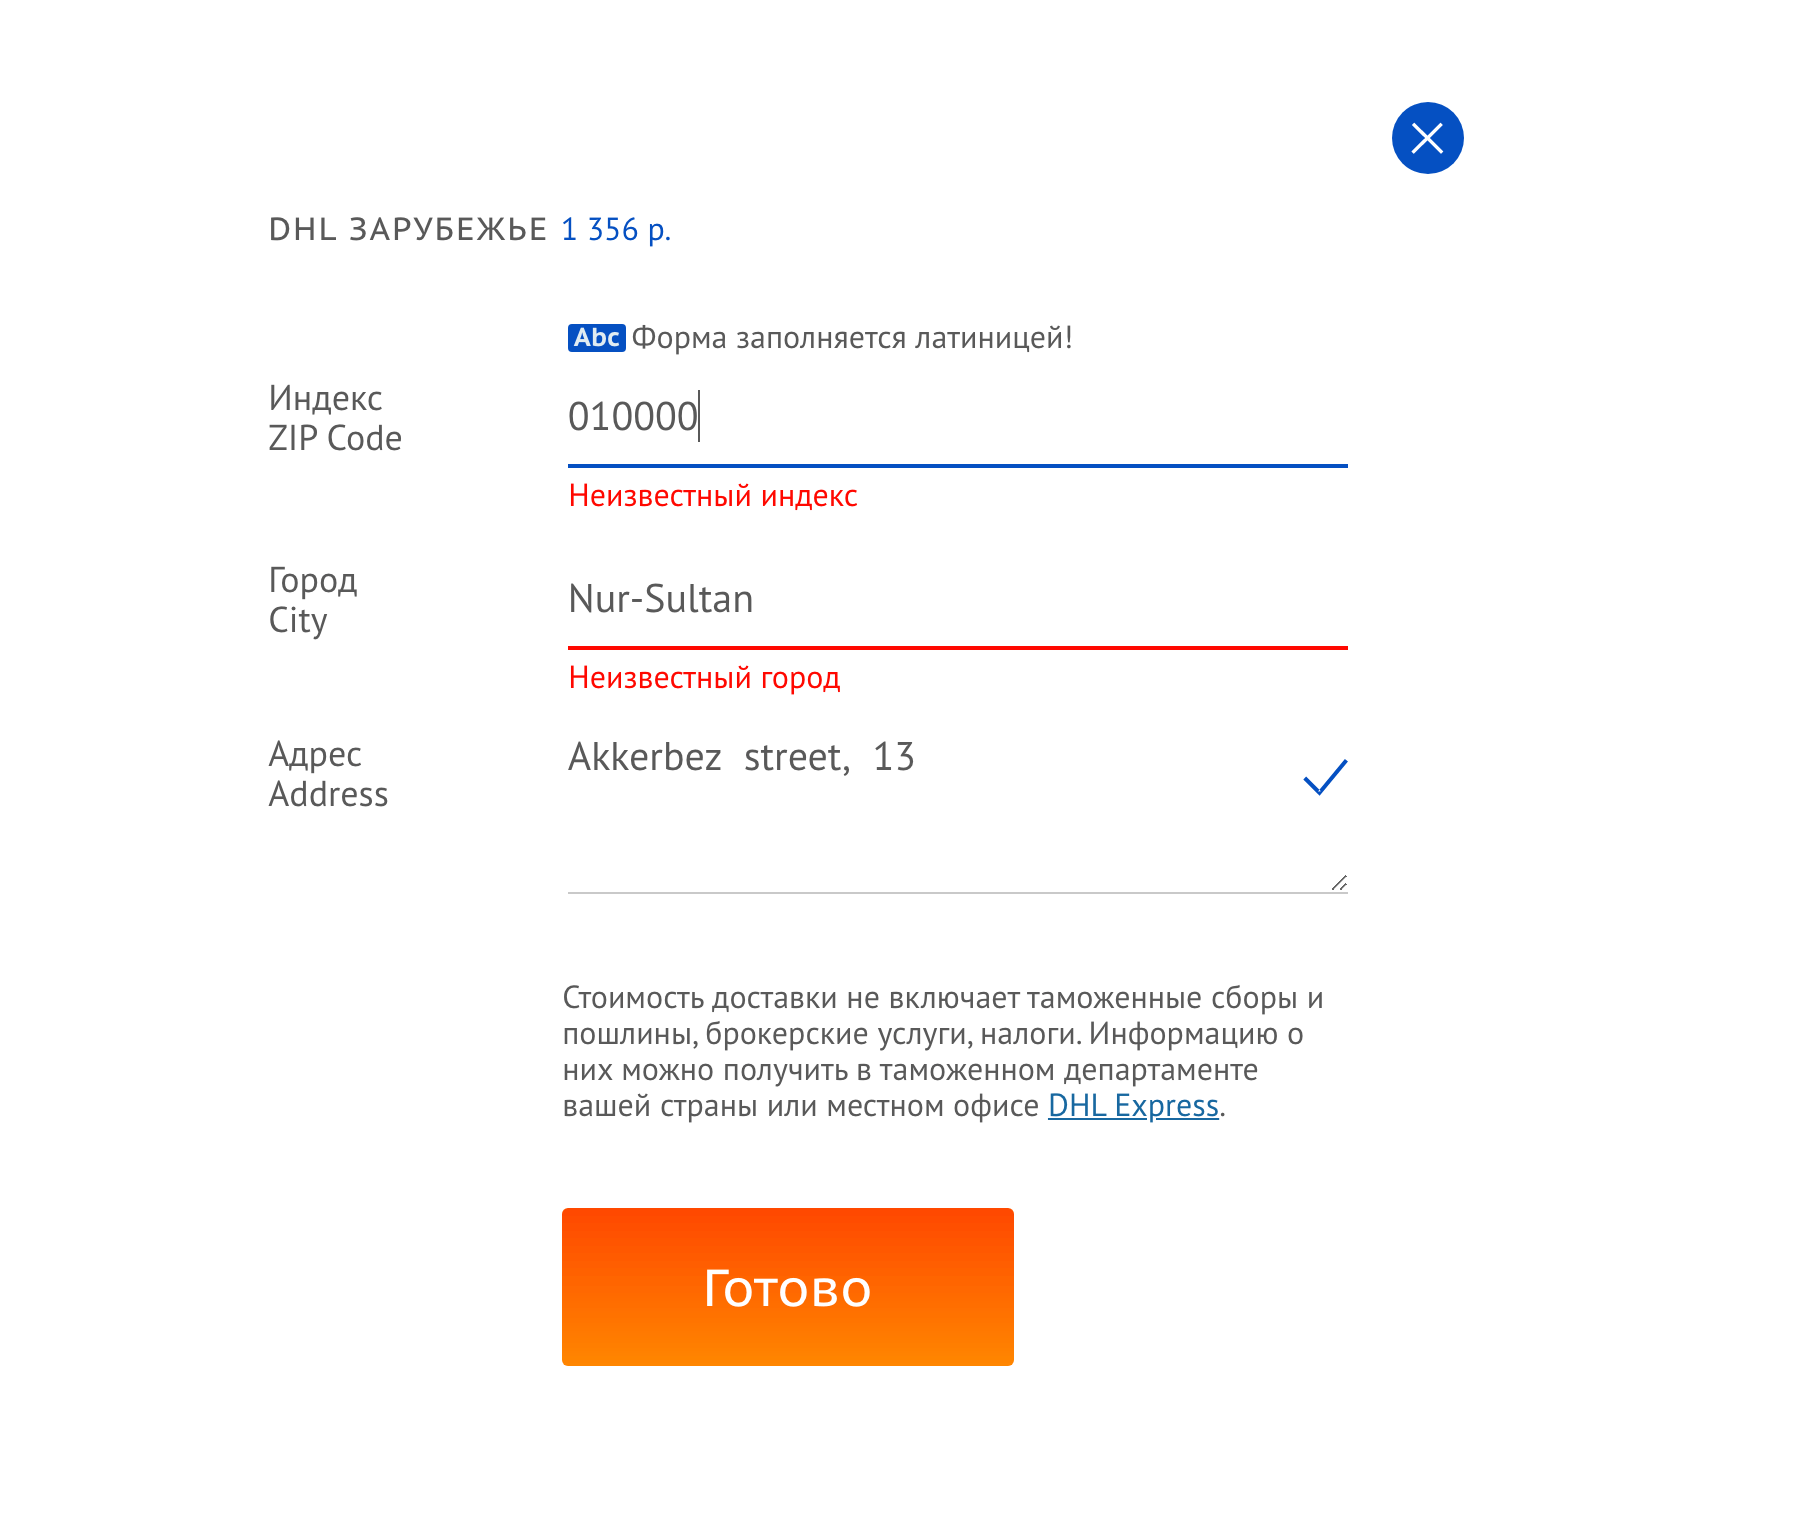This screenshot has height=1520, width=1810.
Task: Submit the form with the Готово button
Action: (x=787, y=1287)
